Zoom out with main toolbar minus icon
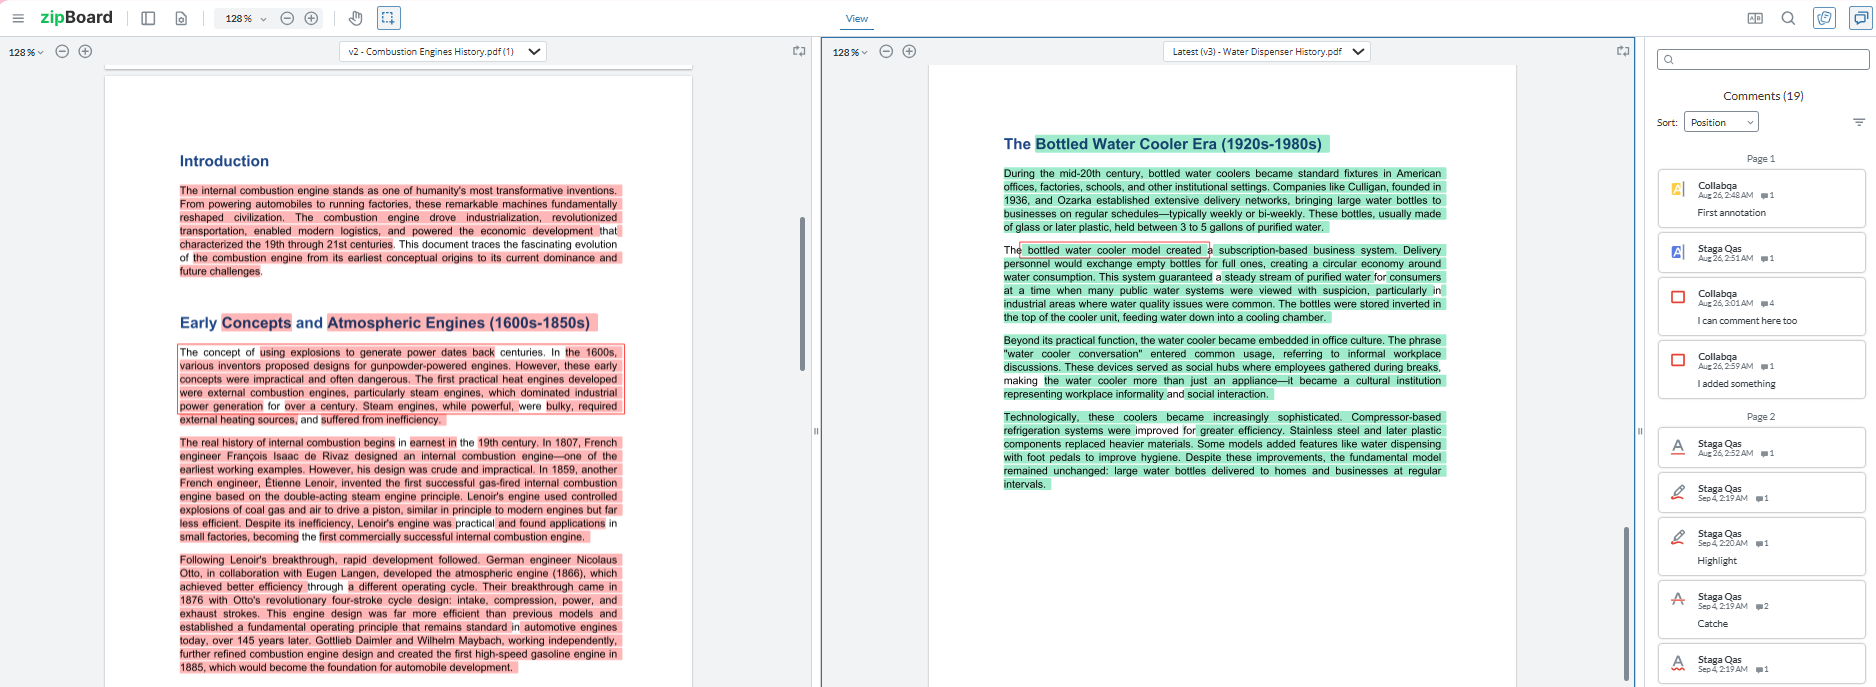The width and height of the screenshot is (1876, 687). pos(287,18)
